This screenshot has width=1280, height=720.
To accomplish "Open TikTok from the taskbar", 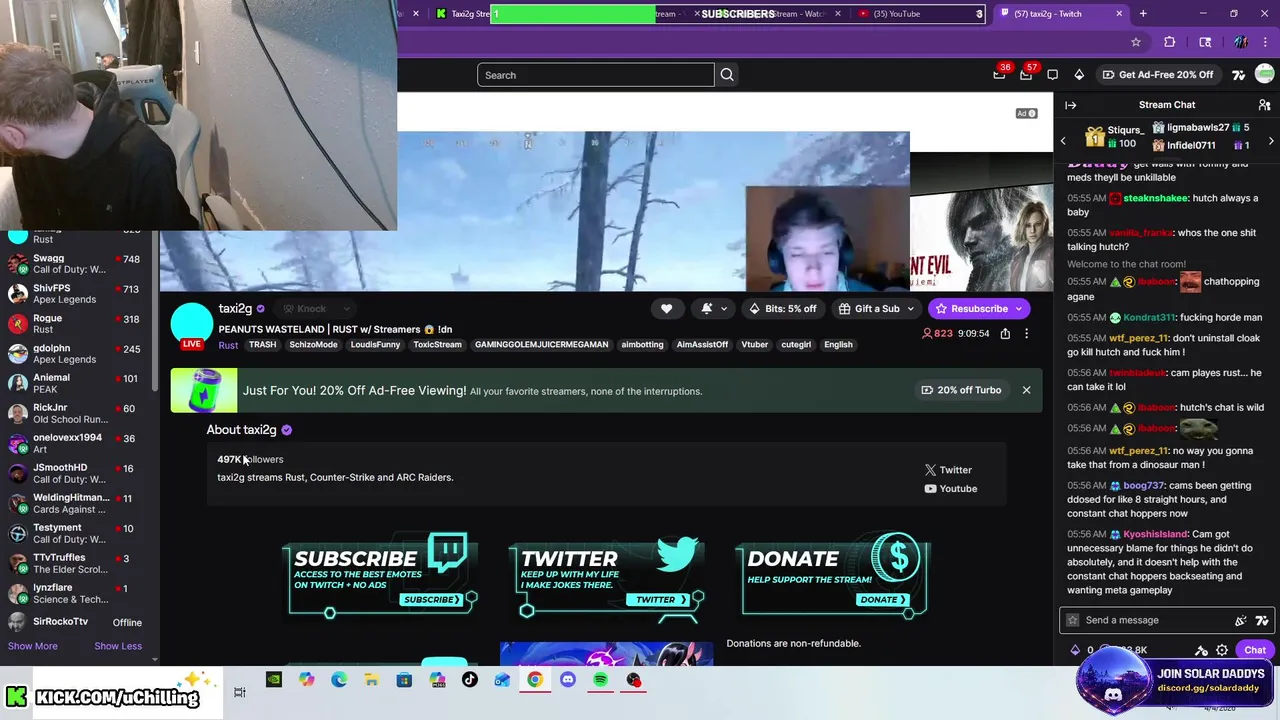I will pyautogui.click(x=470, y=680).
